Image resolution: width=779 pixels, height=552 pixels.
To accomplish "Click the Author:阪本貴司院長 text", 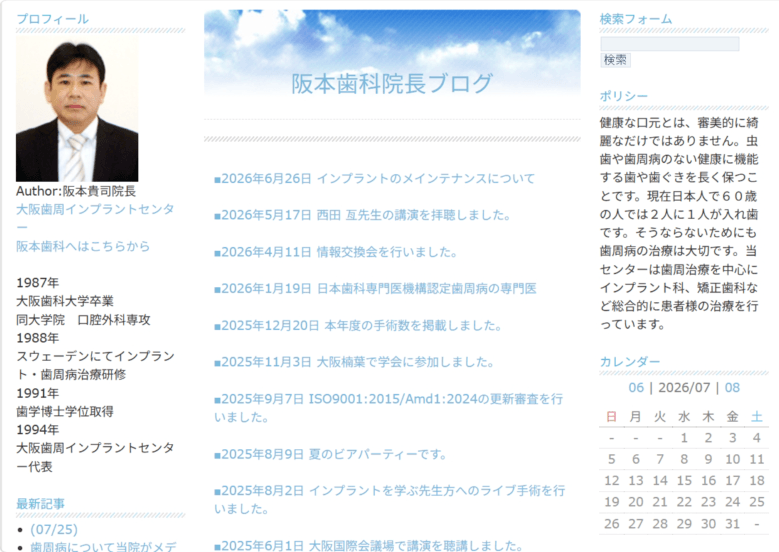I will [76, 191].
